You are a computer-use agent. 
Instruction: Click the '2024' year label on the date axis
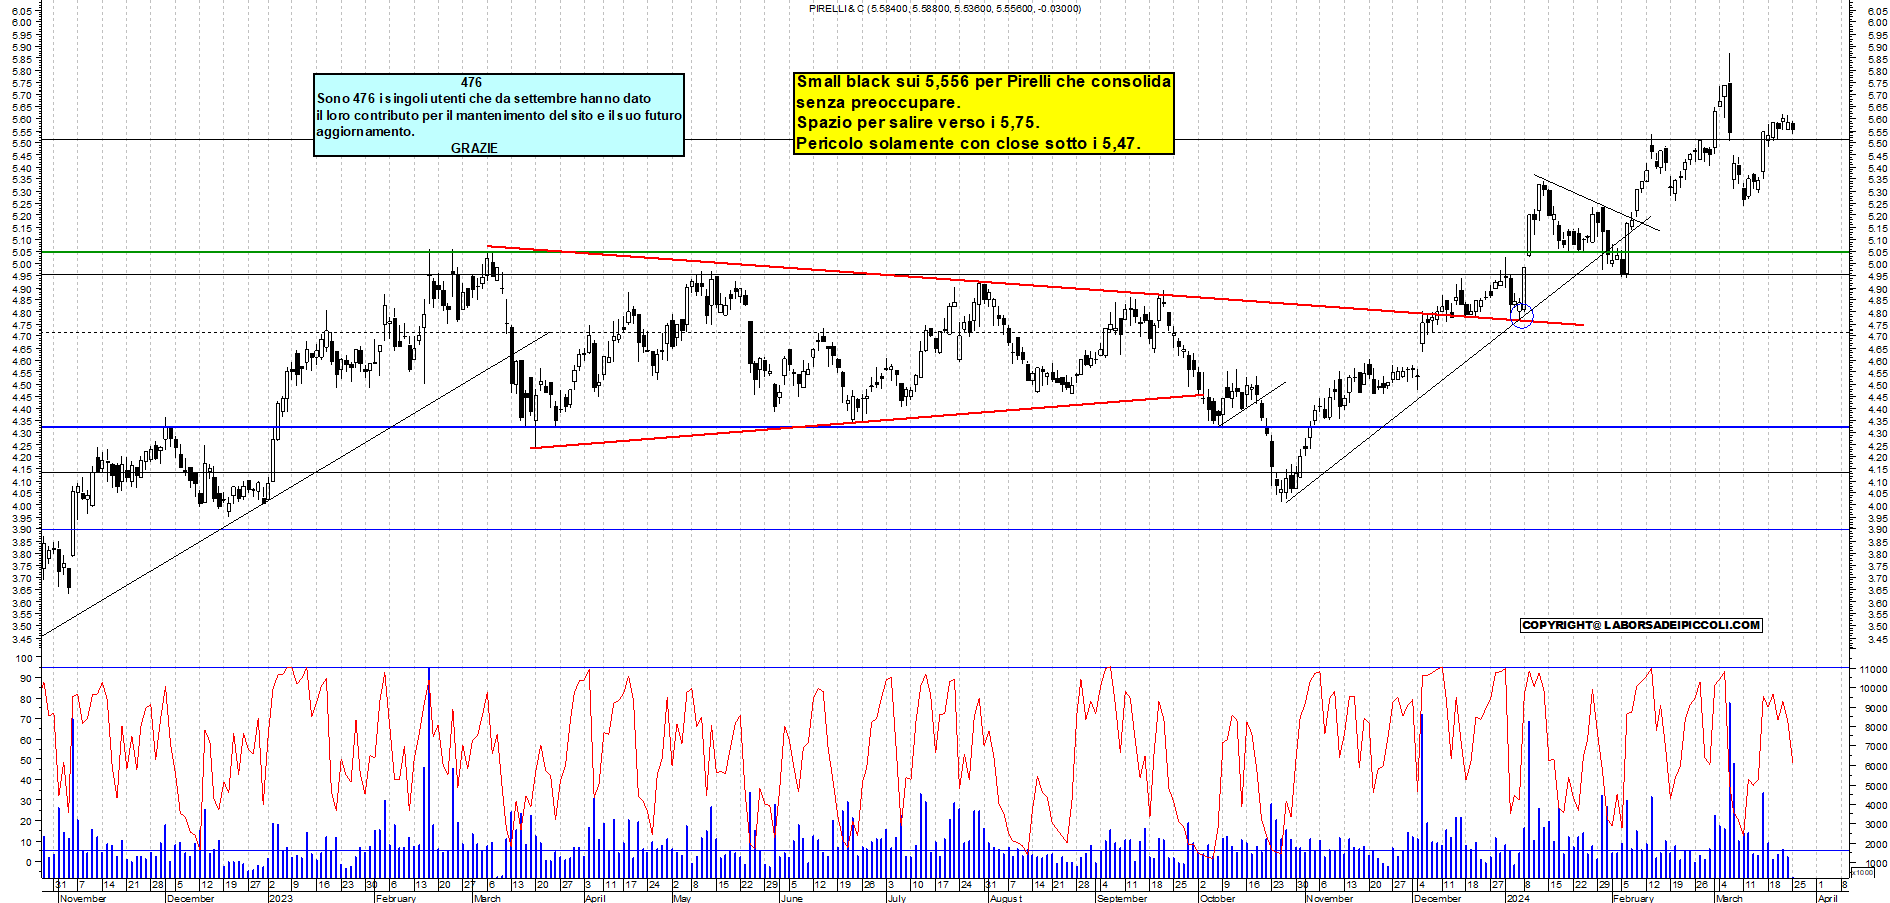pyautogui.click(x=1518, y=898)
